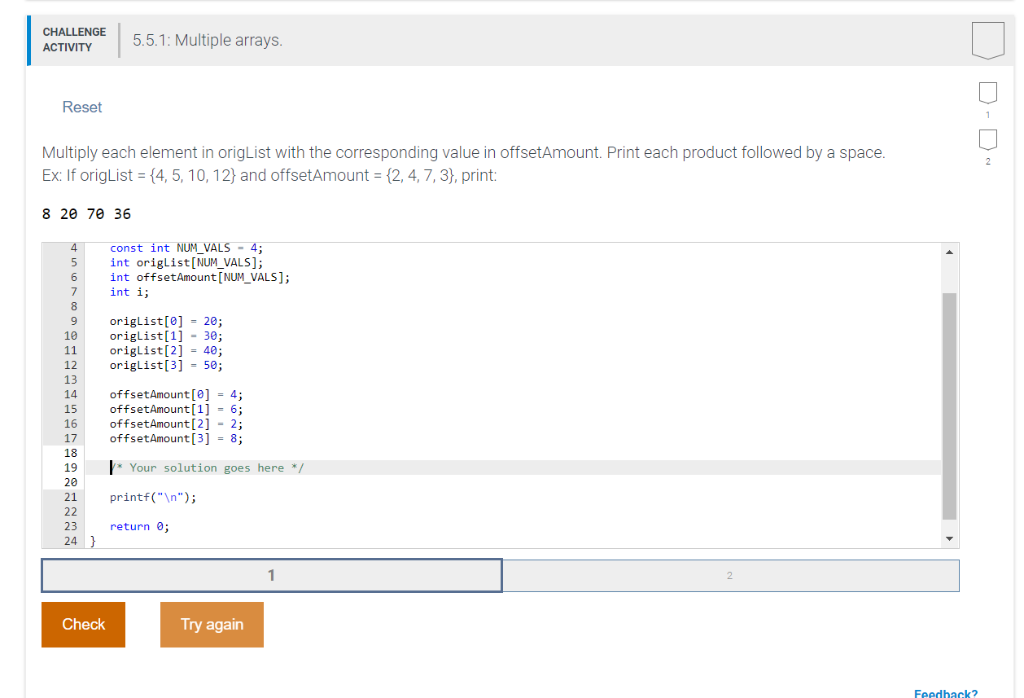Click the blue number 1 badge label

(x=987, y=114)
